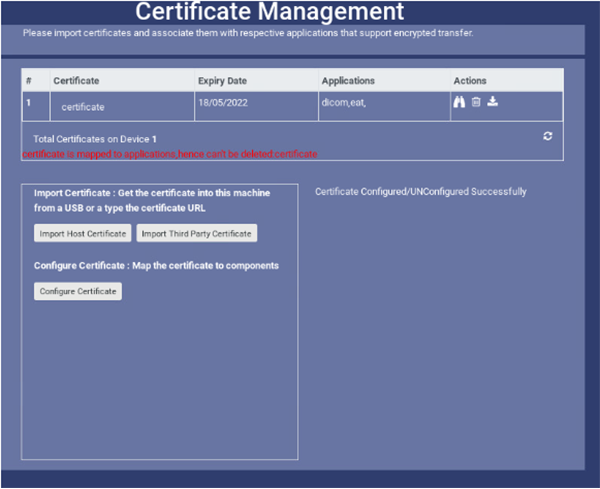Refresh the certificate list
The width and height of the screenshot is (600, 489).
pyautogui.click(x=548, y=136)
